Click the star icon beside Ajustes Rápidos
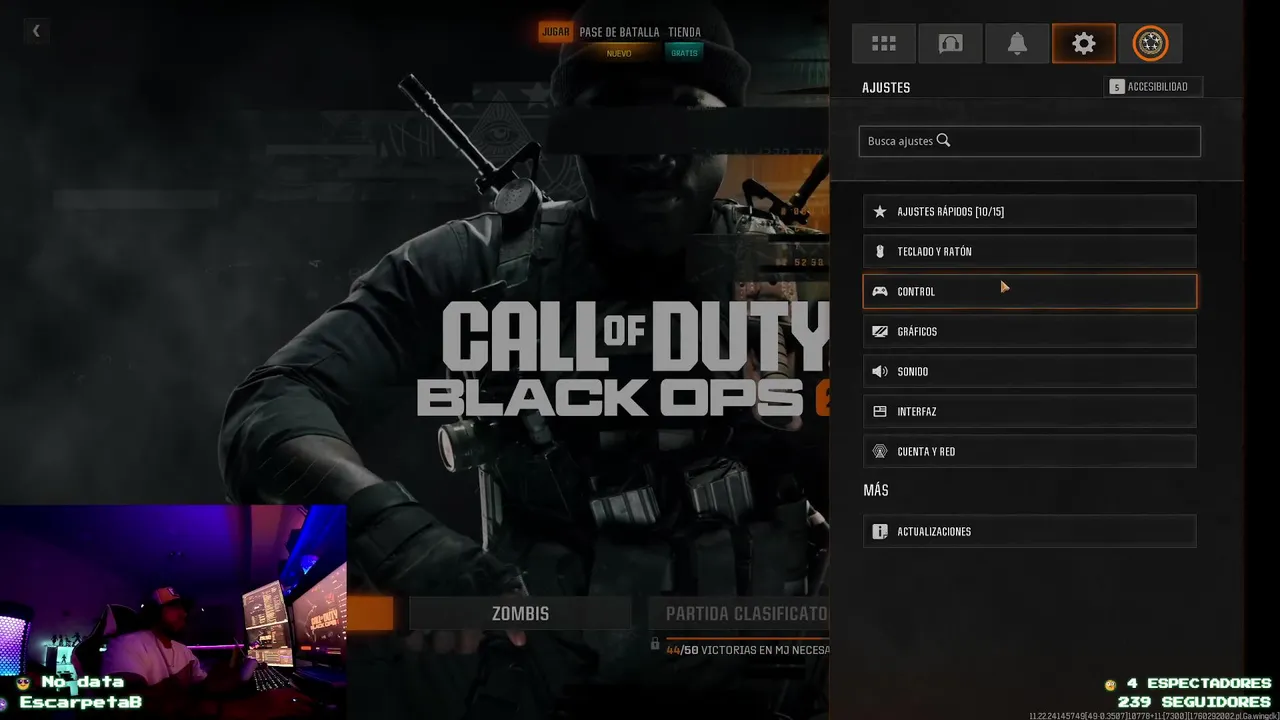This screenshot has height=720, width=1280. (880, 212)
